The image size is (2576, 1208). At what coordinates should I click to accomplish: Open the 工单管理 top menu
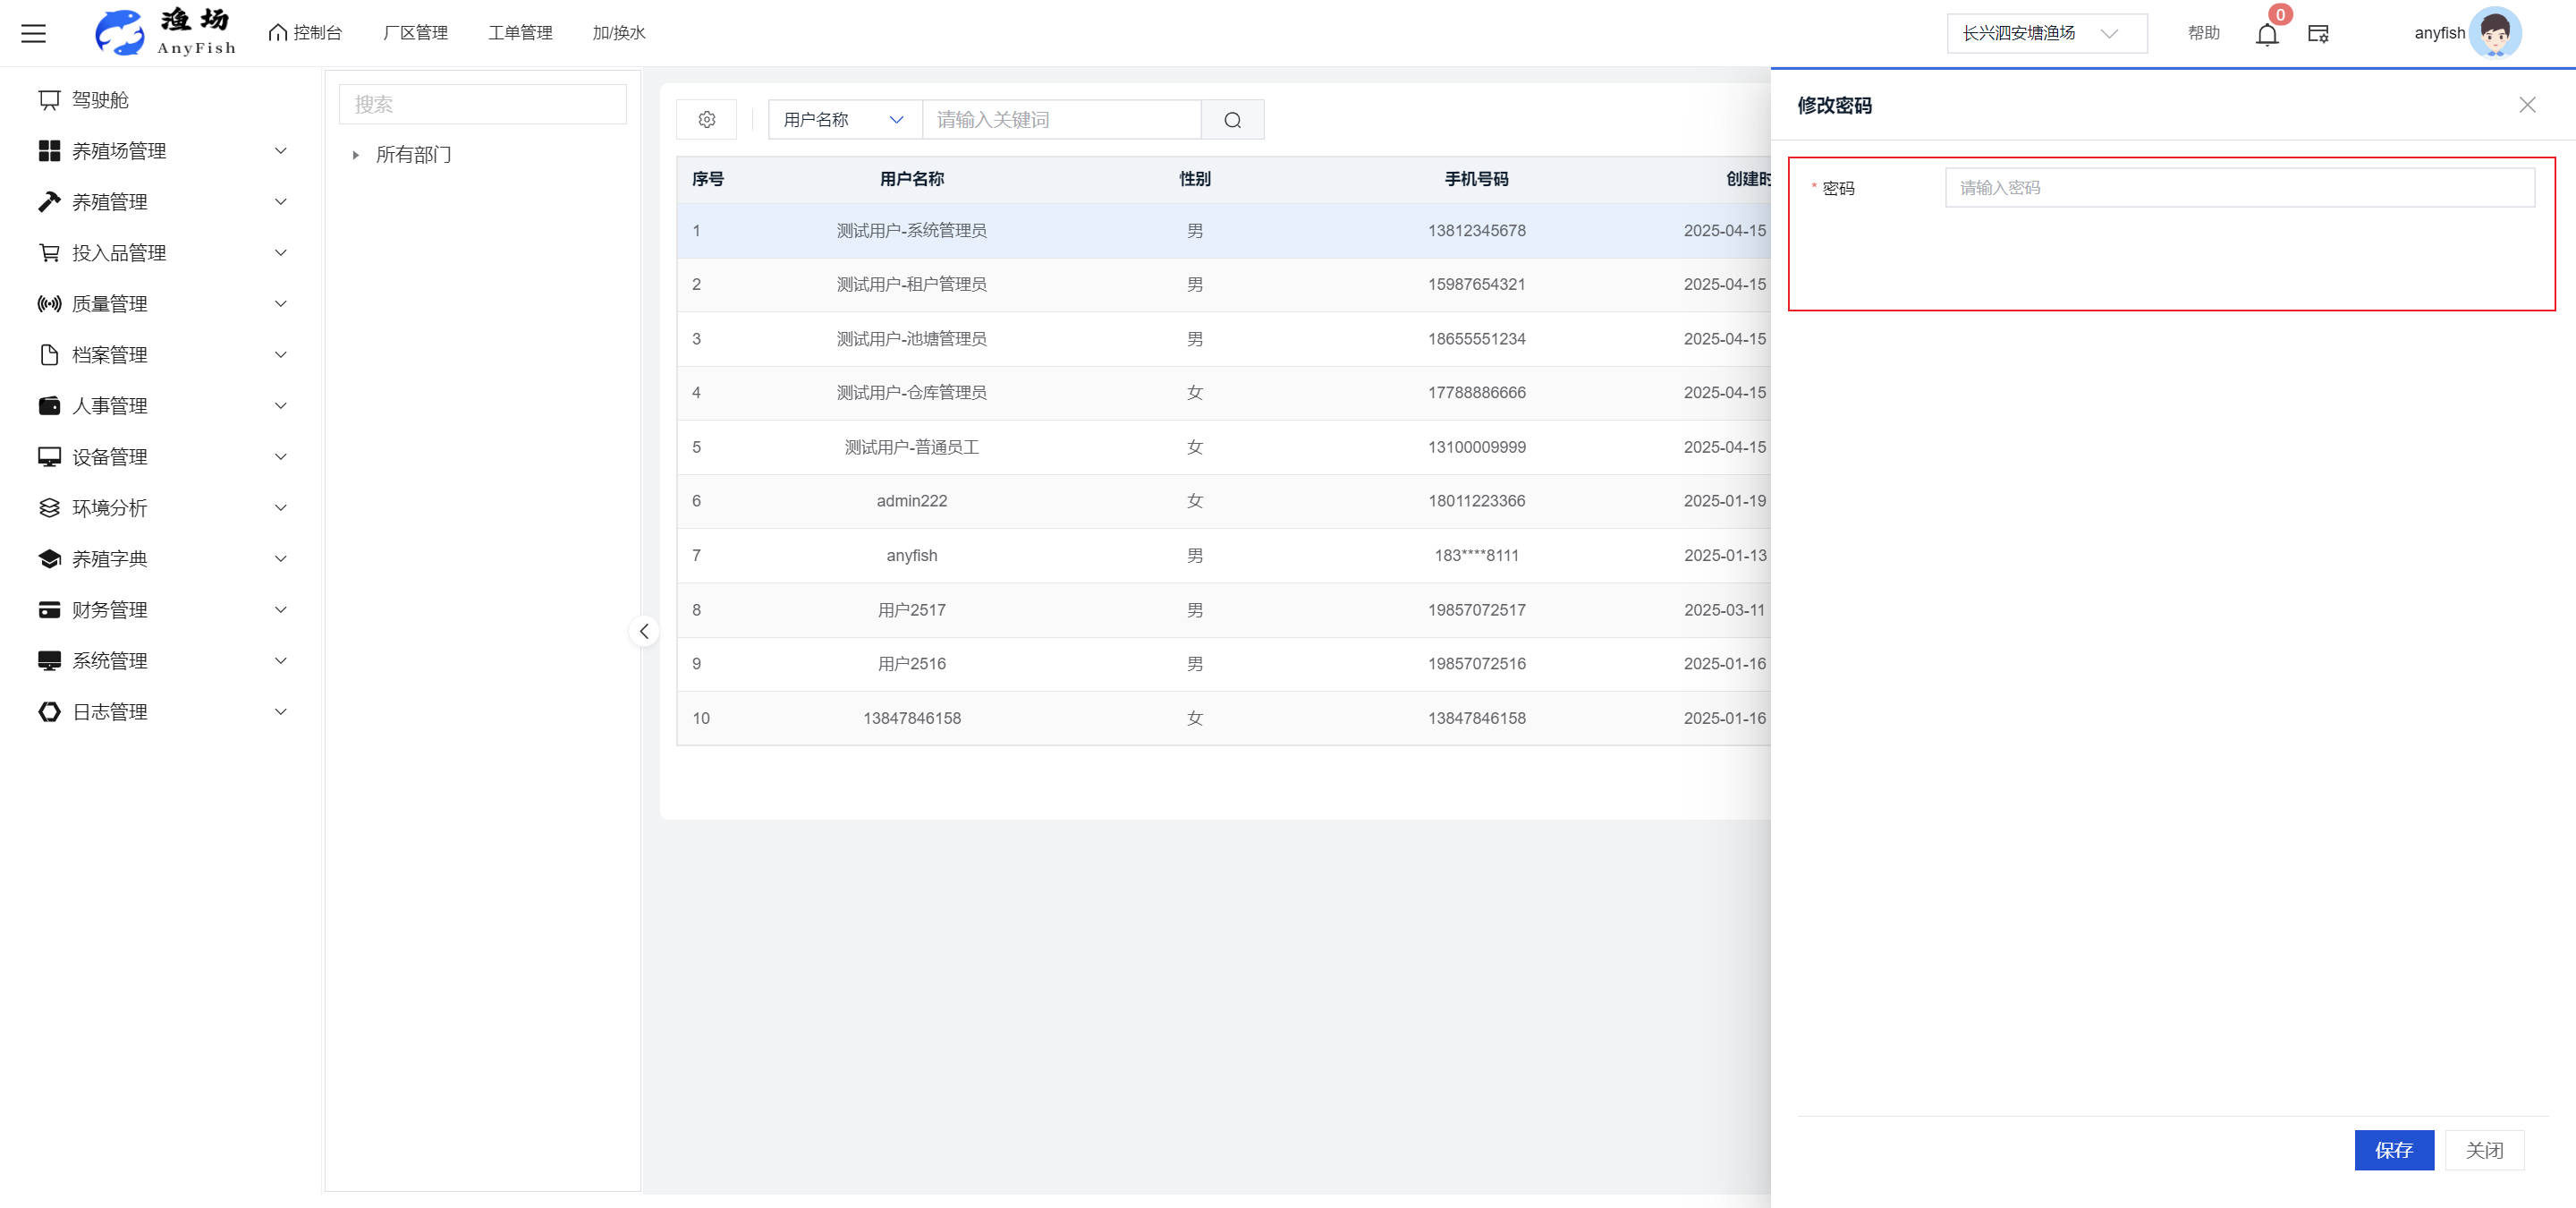click(x=520, y=33)
